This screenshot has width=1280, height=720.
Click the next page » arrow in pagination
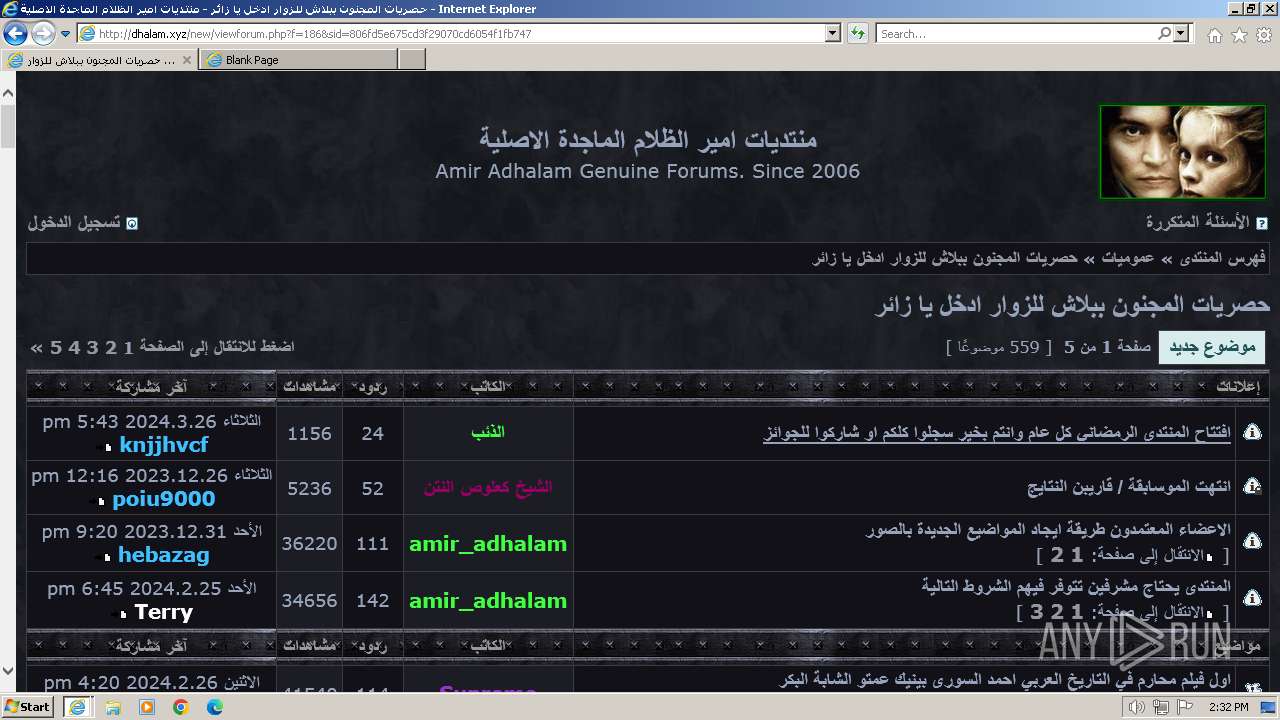click(x=37, y=347)
